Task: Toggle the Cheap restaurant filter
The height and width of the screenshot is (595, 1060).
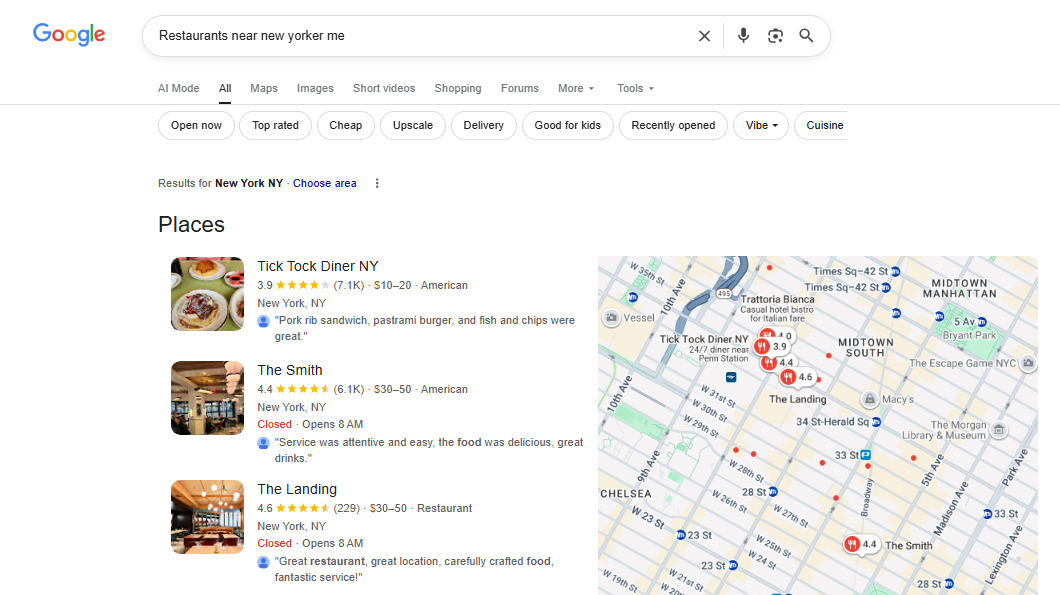Action: click(x=345, y=125)
